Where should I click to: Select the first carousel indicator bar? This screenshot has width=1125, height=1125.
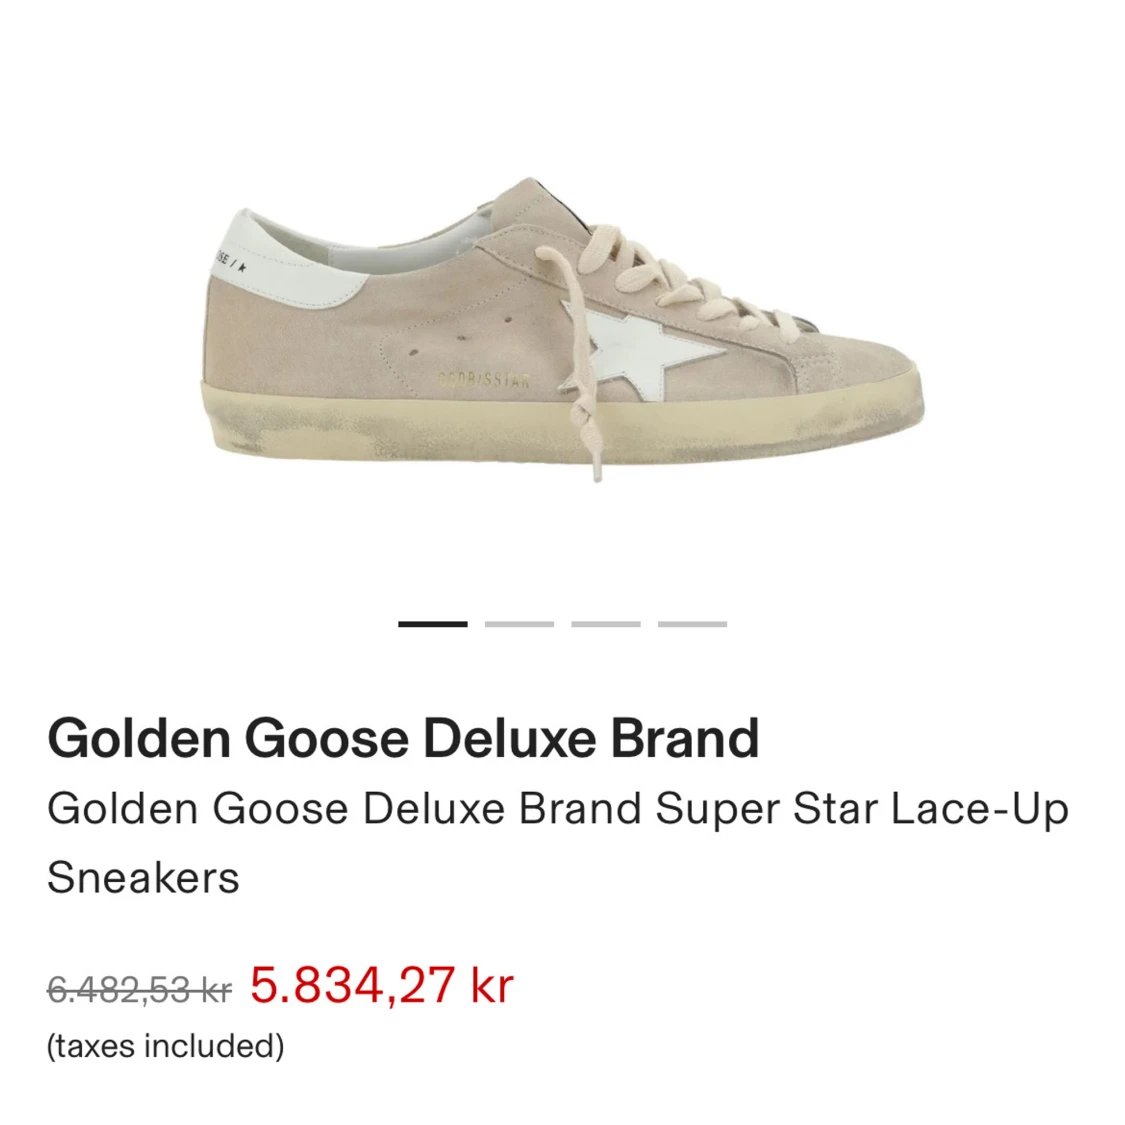(x=431, y=624)
